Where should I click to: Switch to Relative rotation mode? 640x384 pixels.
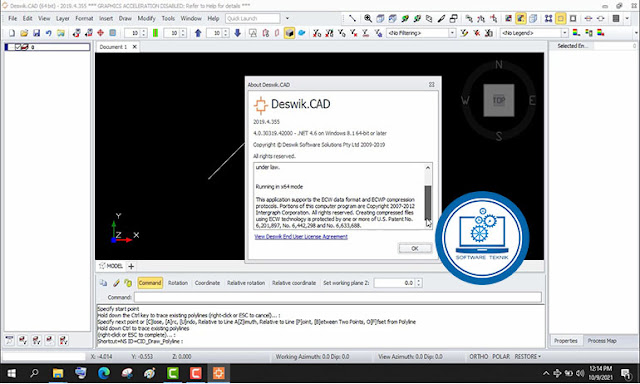click(x=246, y=283)
